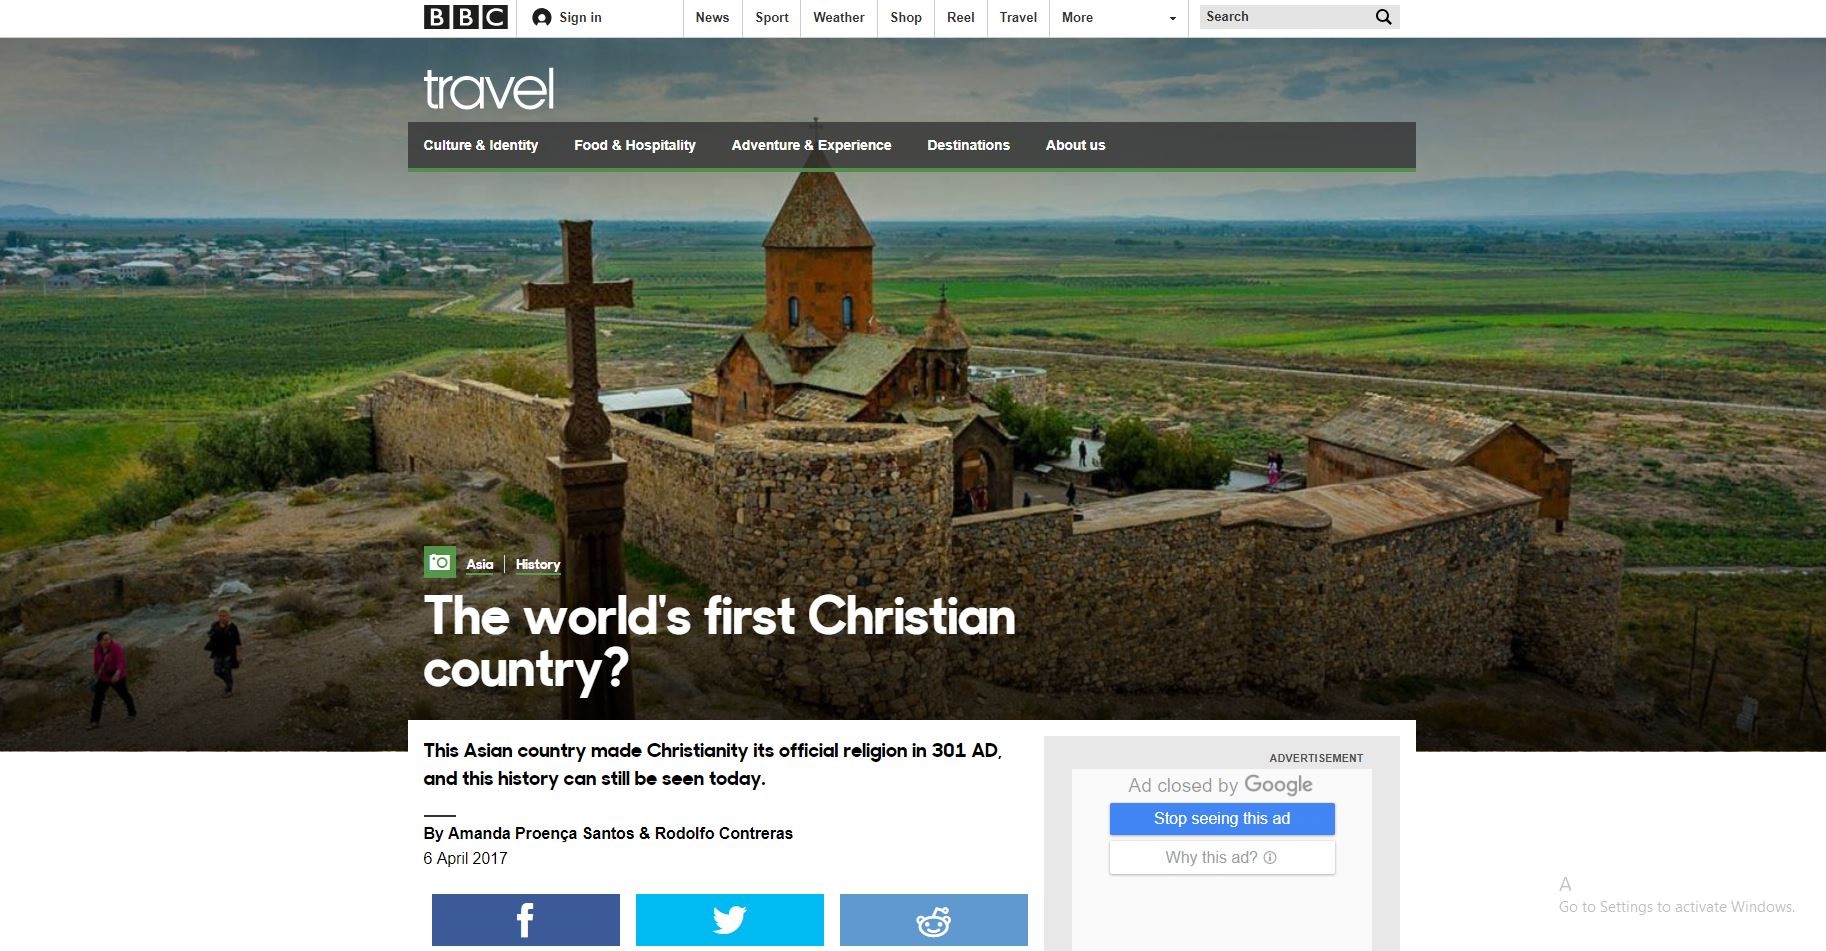1826x951 pixels.
Task: Click the search magnifying glass icon
Action: click(x=1384, y=17)
